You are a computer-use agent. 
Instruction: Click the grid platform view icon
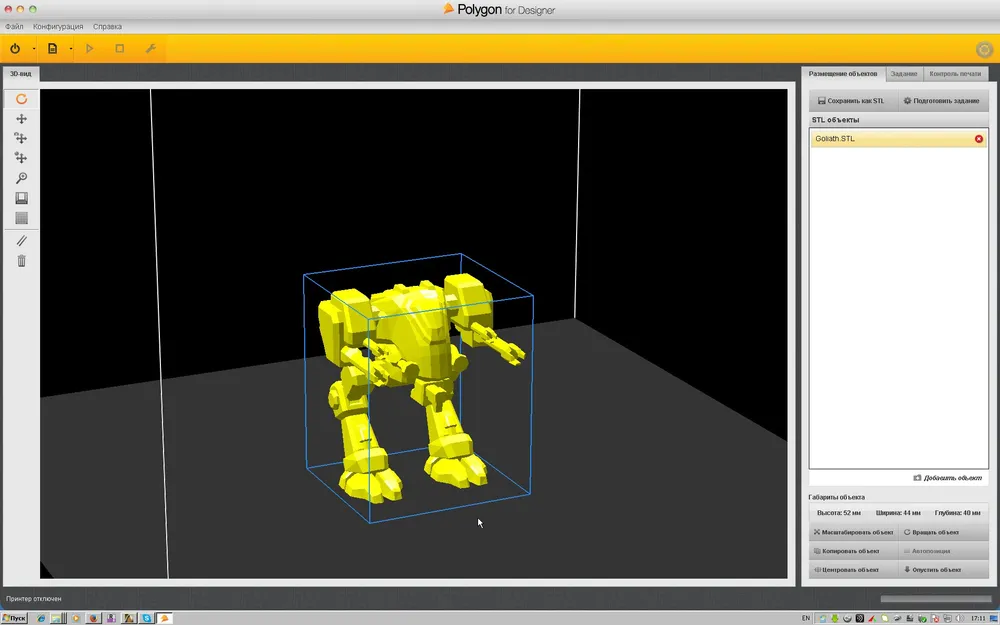pos(21,218)
